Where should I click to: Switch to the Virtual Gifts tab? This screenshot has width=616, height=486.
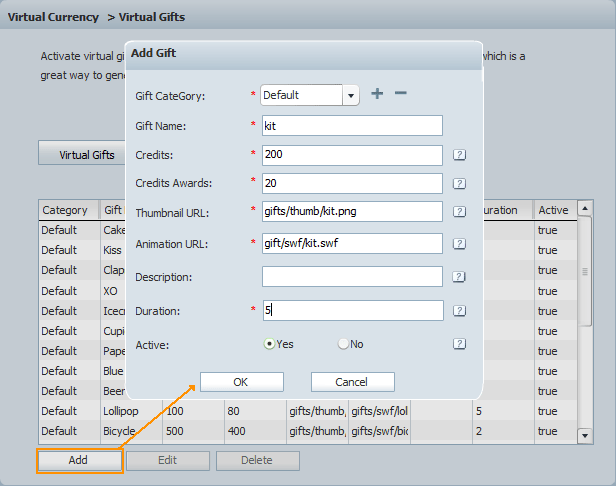coord(87,155)
